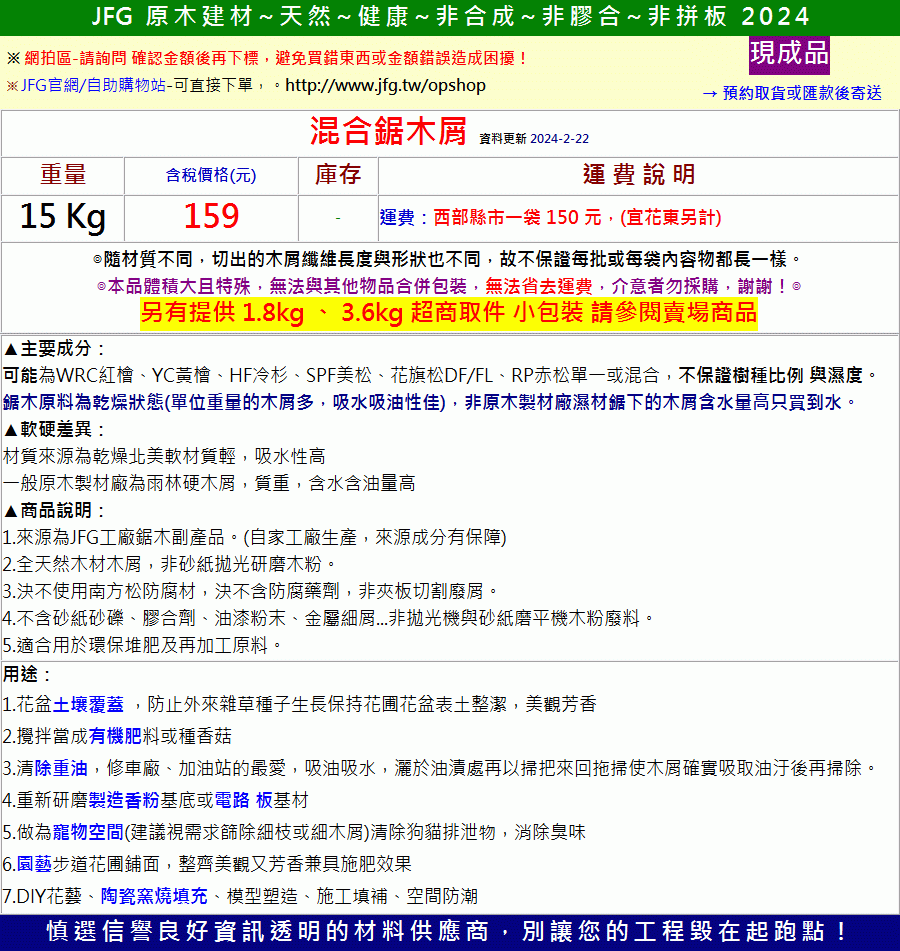This screenshot has width=900, height=951.
Task: Click the purple 本品體積大且特殊 notice line
Action: (x=449, y=286)
